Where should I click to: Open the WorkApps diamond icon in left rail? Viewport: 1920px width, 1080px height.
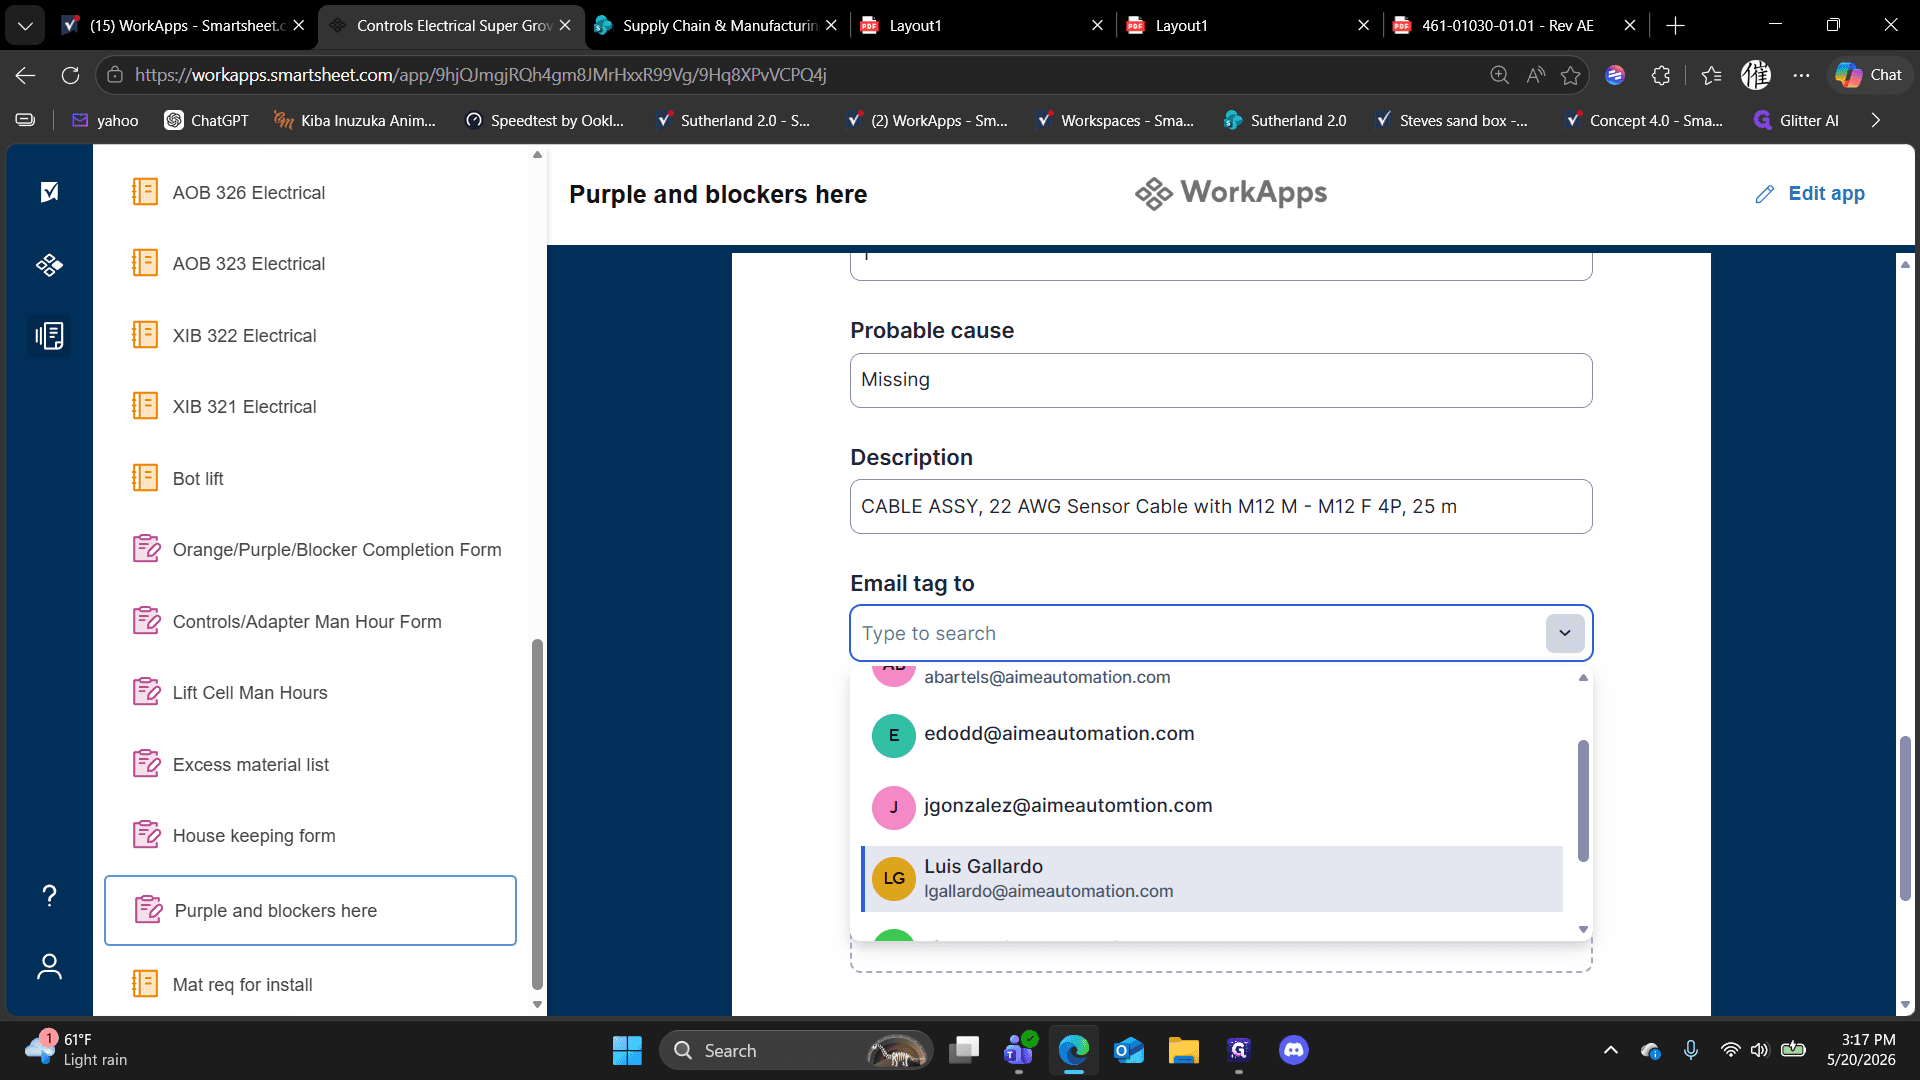49,265
